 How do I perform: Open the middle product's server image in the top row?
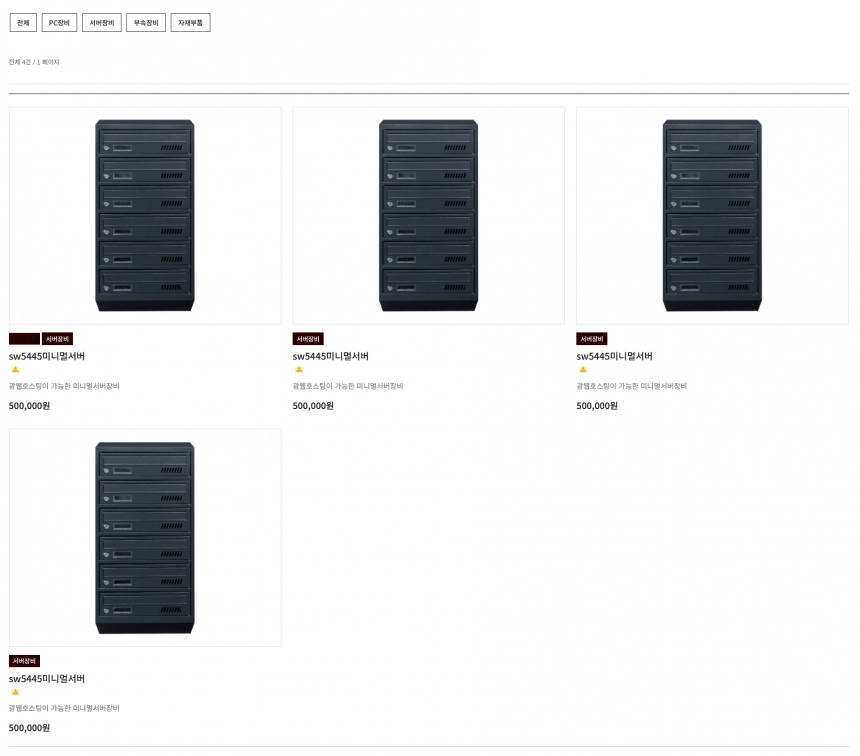pos(428,215)
